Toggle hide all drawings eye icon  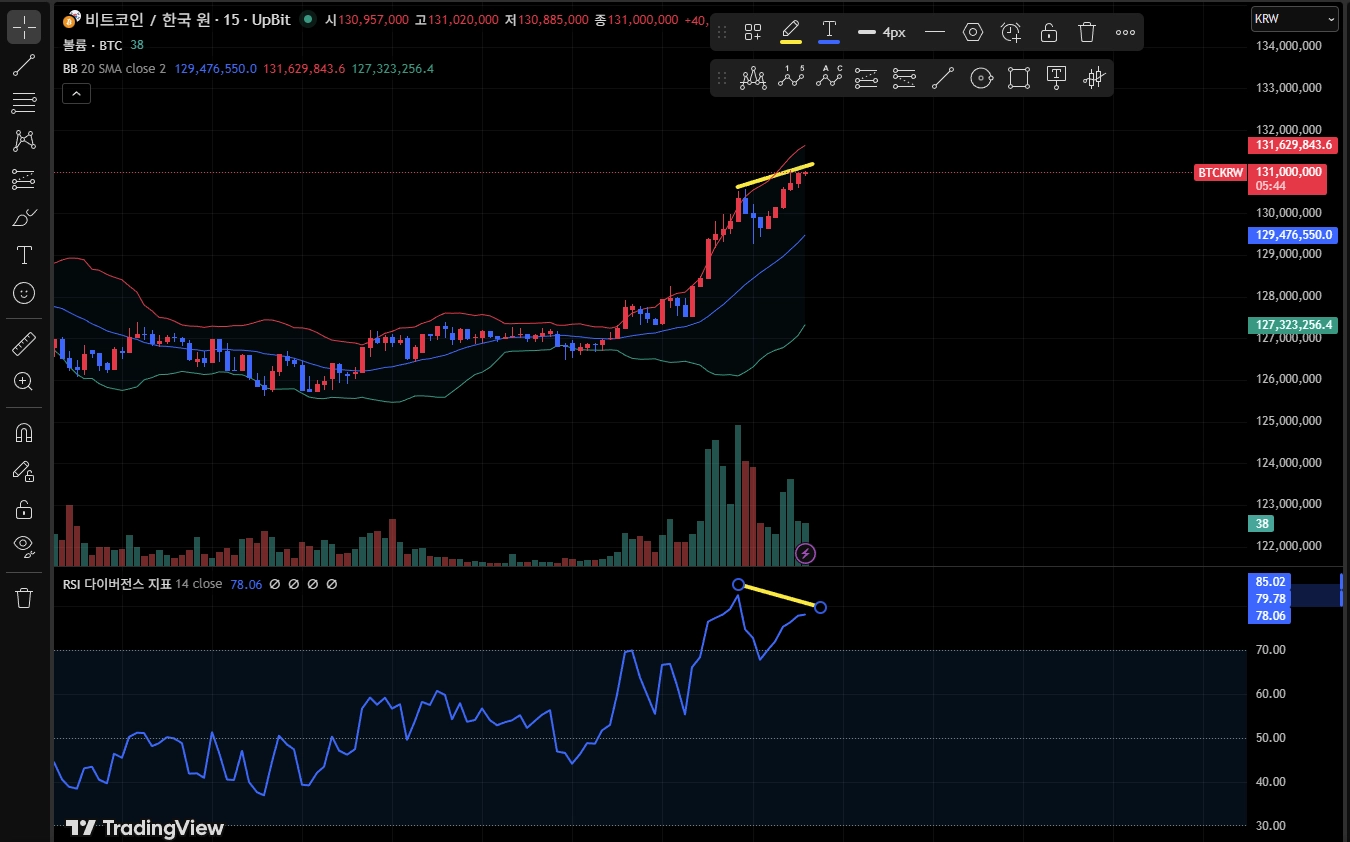pos(24,546)
